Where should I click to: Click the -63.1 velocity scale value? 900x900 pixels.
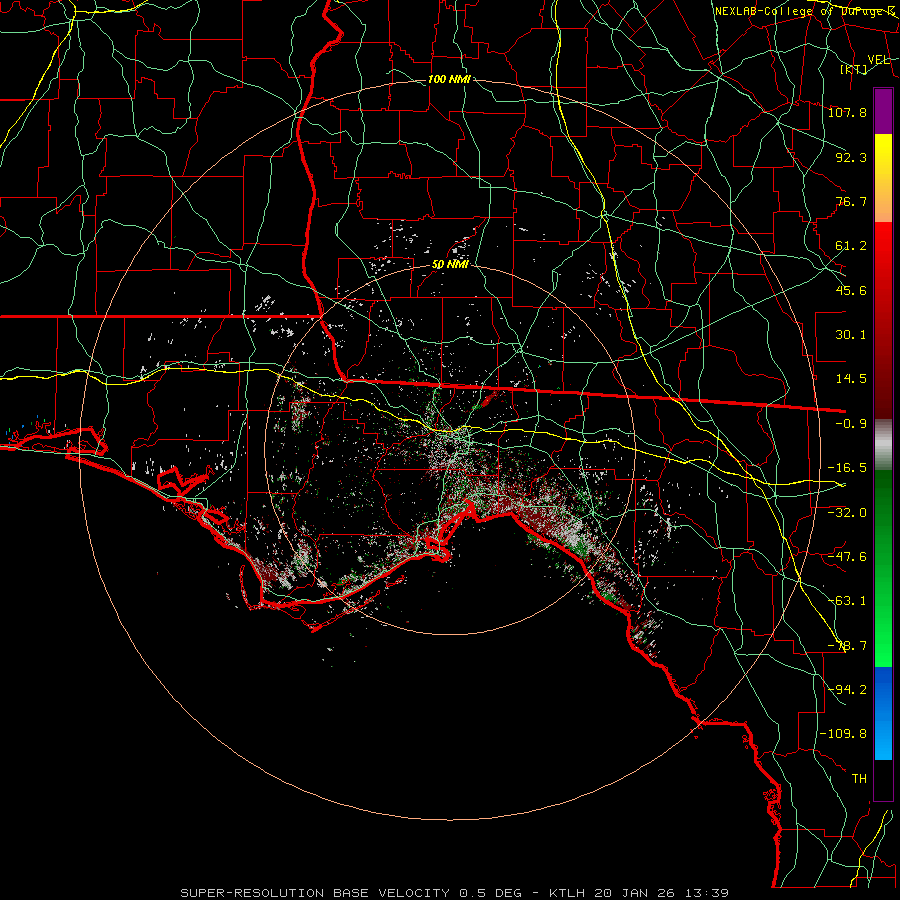(847, 601)
